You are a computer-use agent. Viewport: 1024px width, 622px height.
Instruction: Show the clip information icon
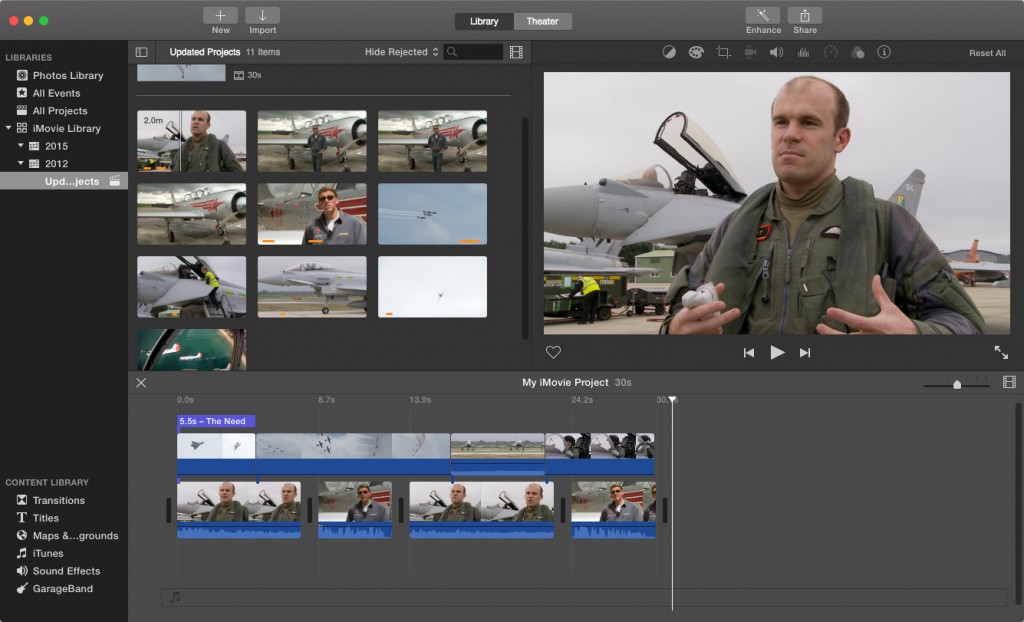tap(884, 52)
